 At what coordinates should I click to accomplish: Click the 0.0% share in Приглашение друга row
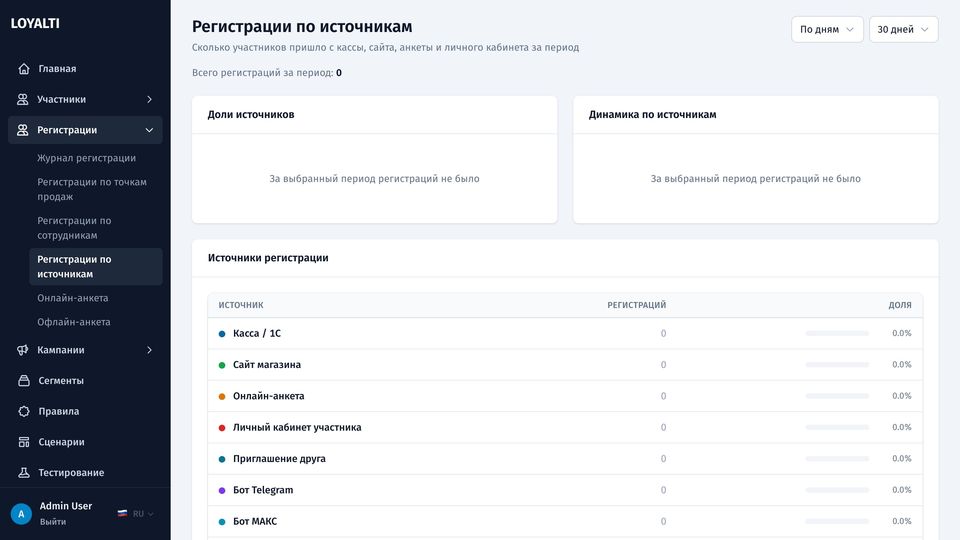(901, 459)
